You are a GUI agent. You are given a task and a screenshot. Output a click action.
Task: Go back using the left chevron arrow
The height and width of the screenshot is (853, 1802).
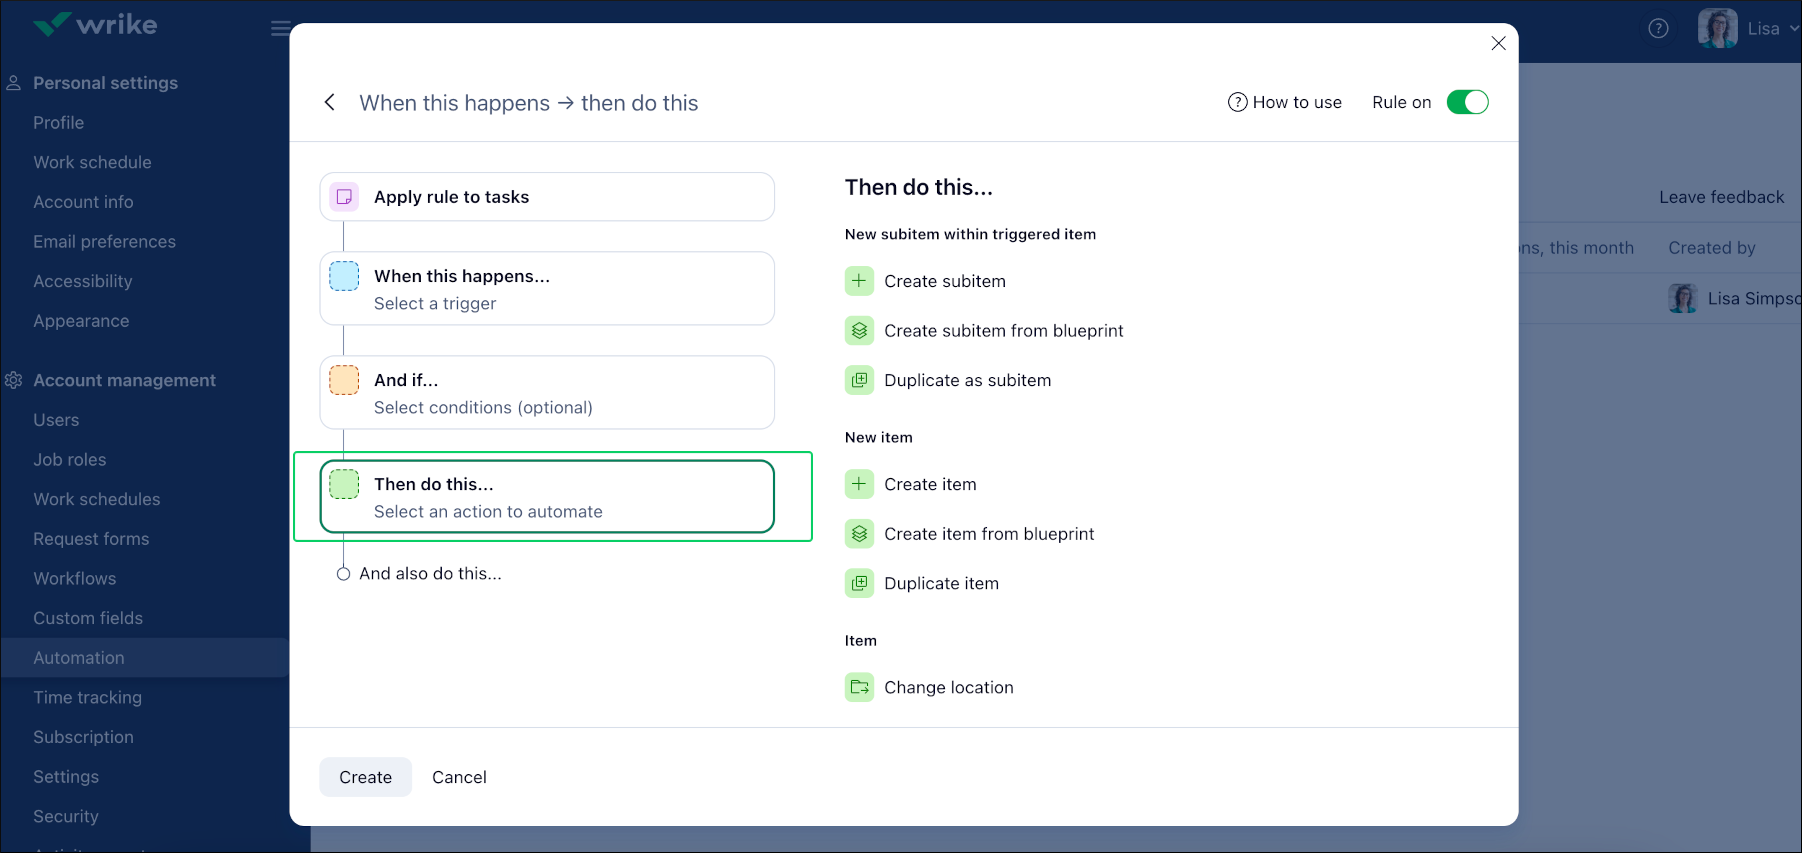click(330, 102)
